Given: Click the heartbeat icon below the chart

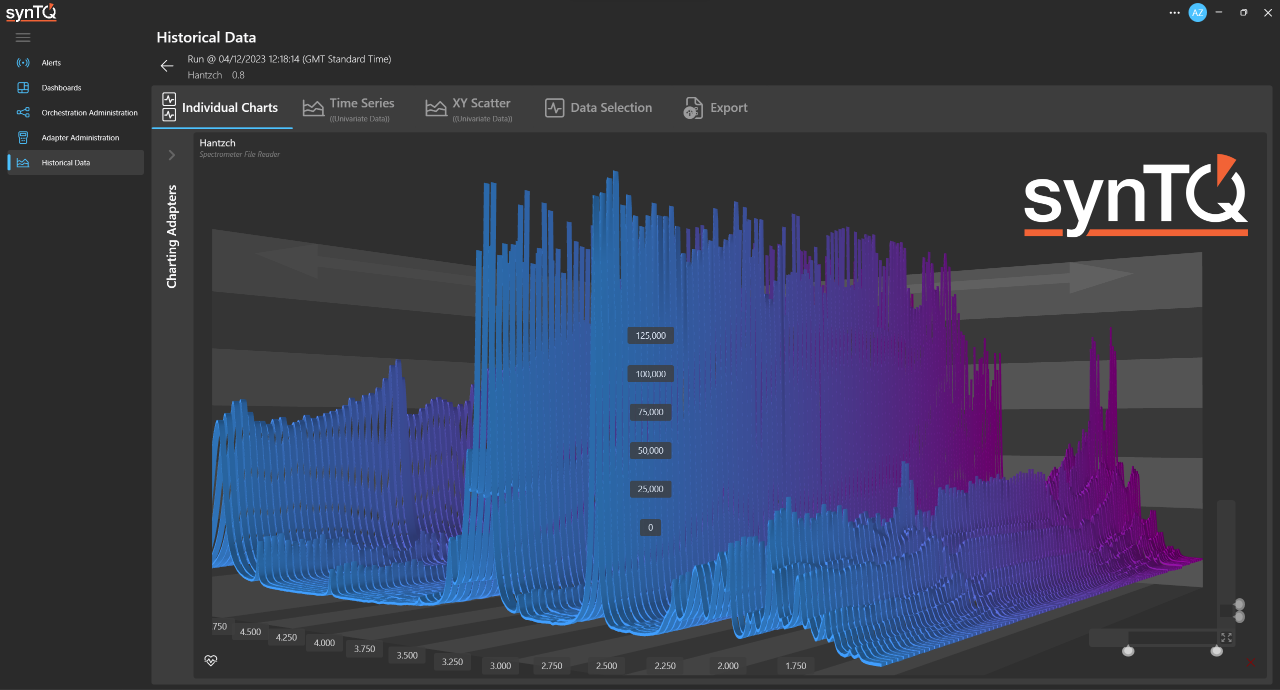Looking at the screenshot, I should 211,660.
